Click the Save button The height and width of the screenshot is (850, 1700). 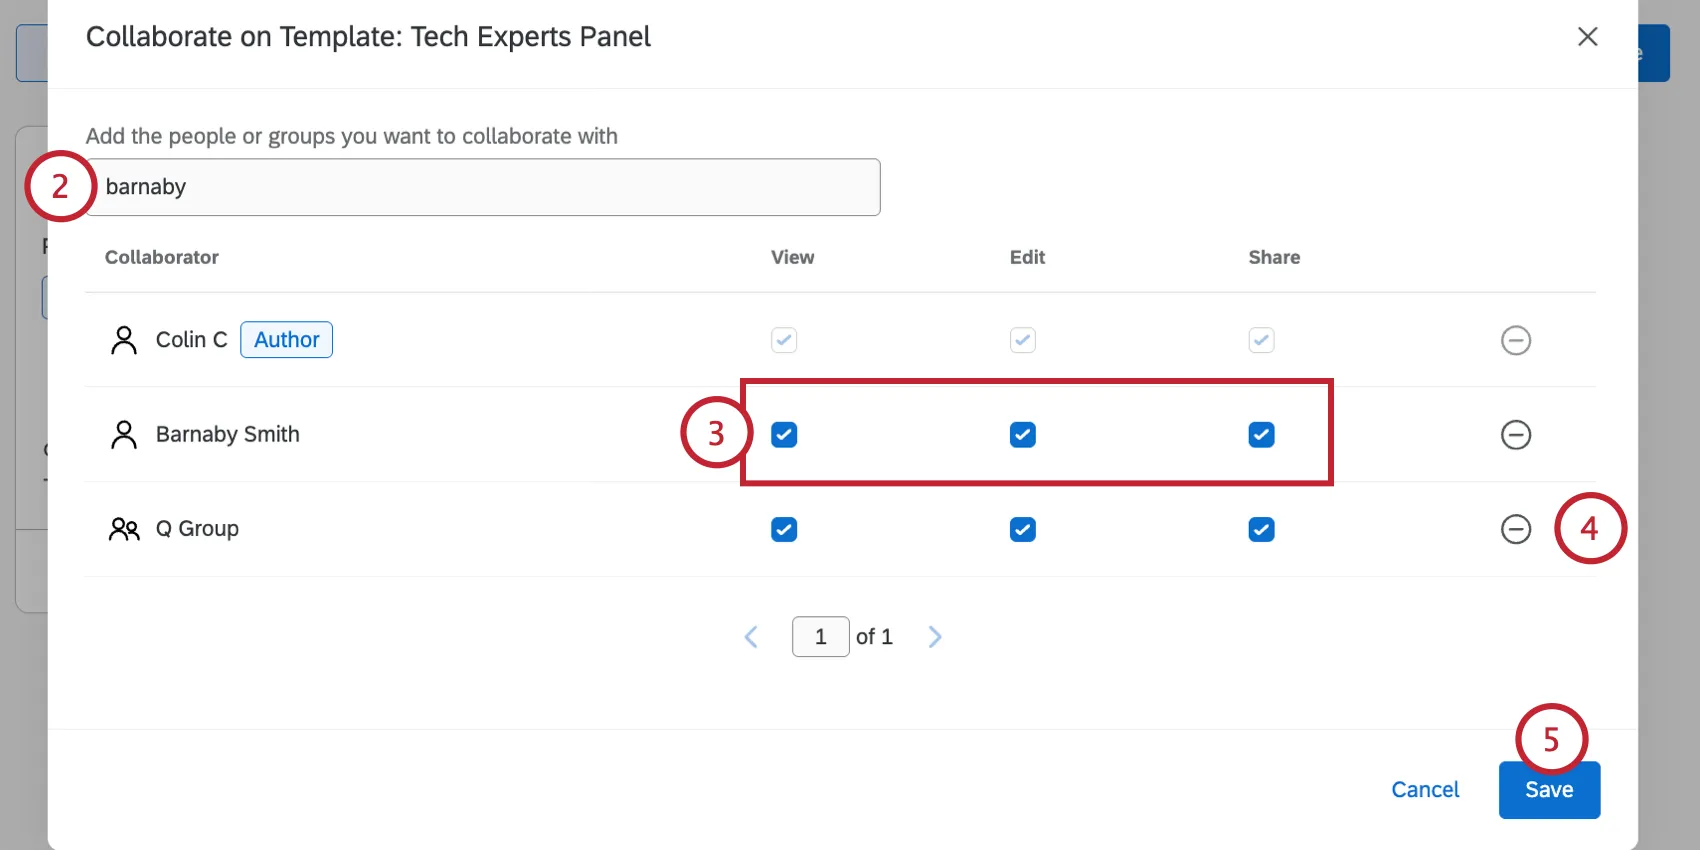point(1549,790)
